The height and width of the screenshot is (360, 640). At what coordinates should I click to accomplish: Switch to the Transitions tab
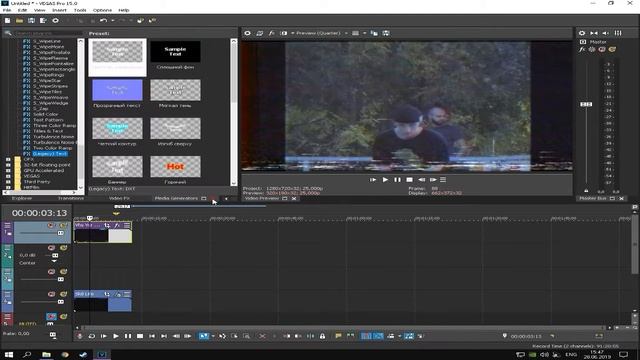point(71,198)
